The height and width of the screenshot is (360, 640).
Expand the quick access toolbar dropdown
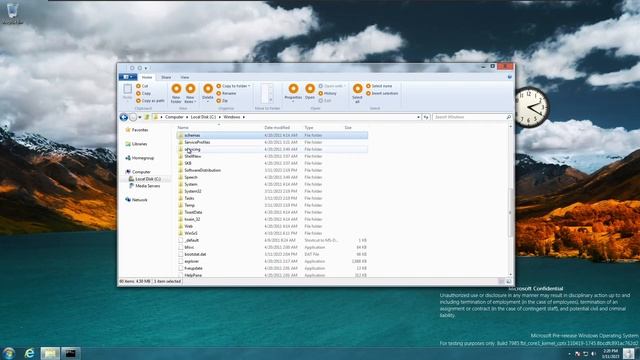tap(146, 68)
